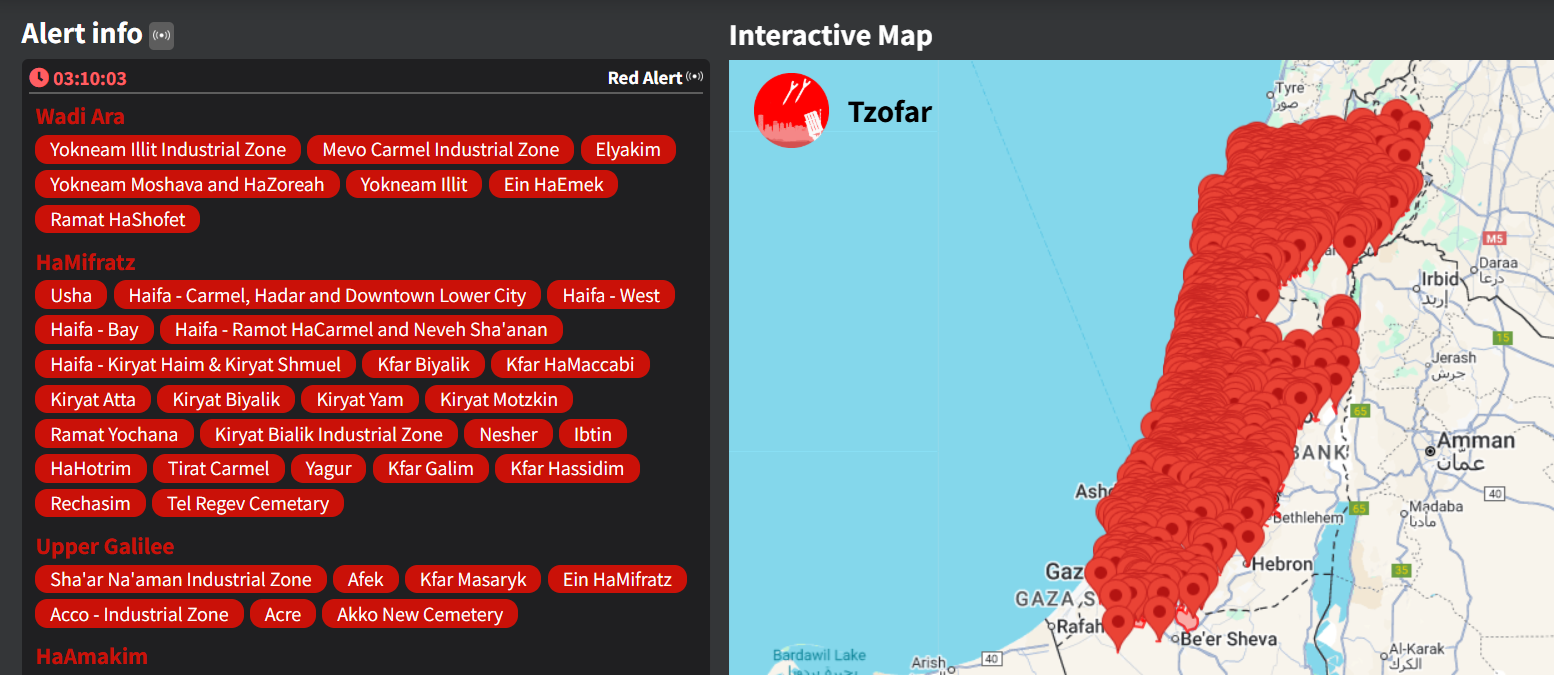
Task: Click the Yokneam Illit tag
Action: [x=414, y=184]
